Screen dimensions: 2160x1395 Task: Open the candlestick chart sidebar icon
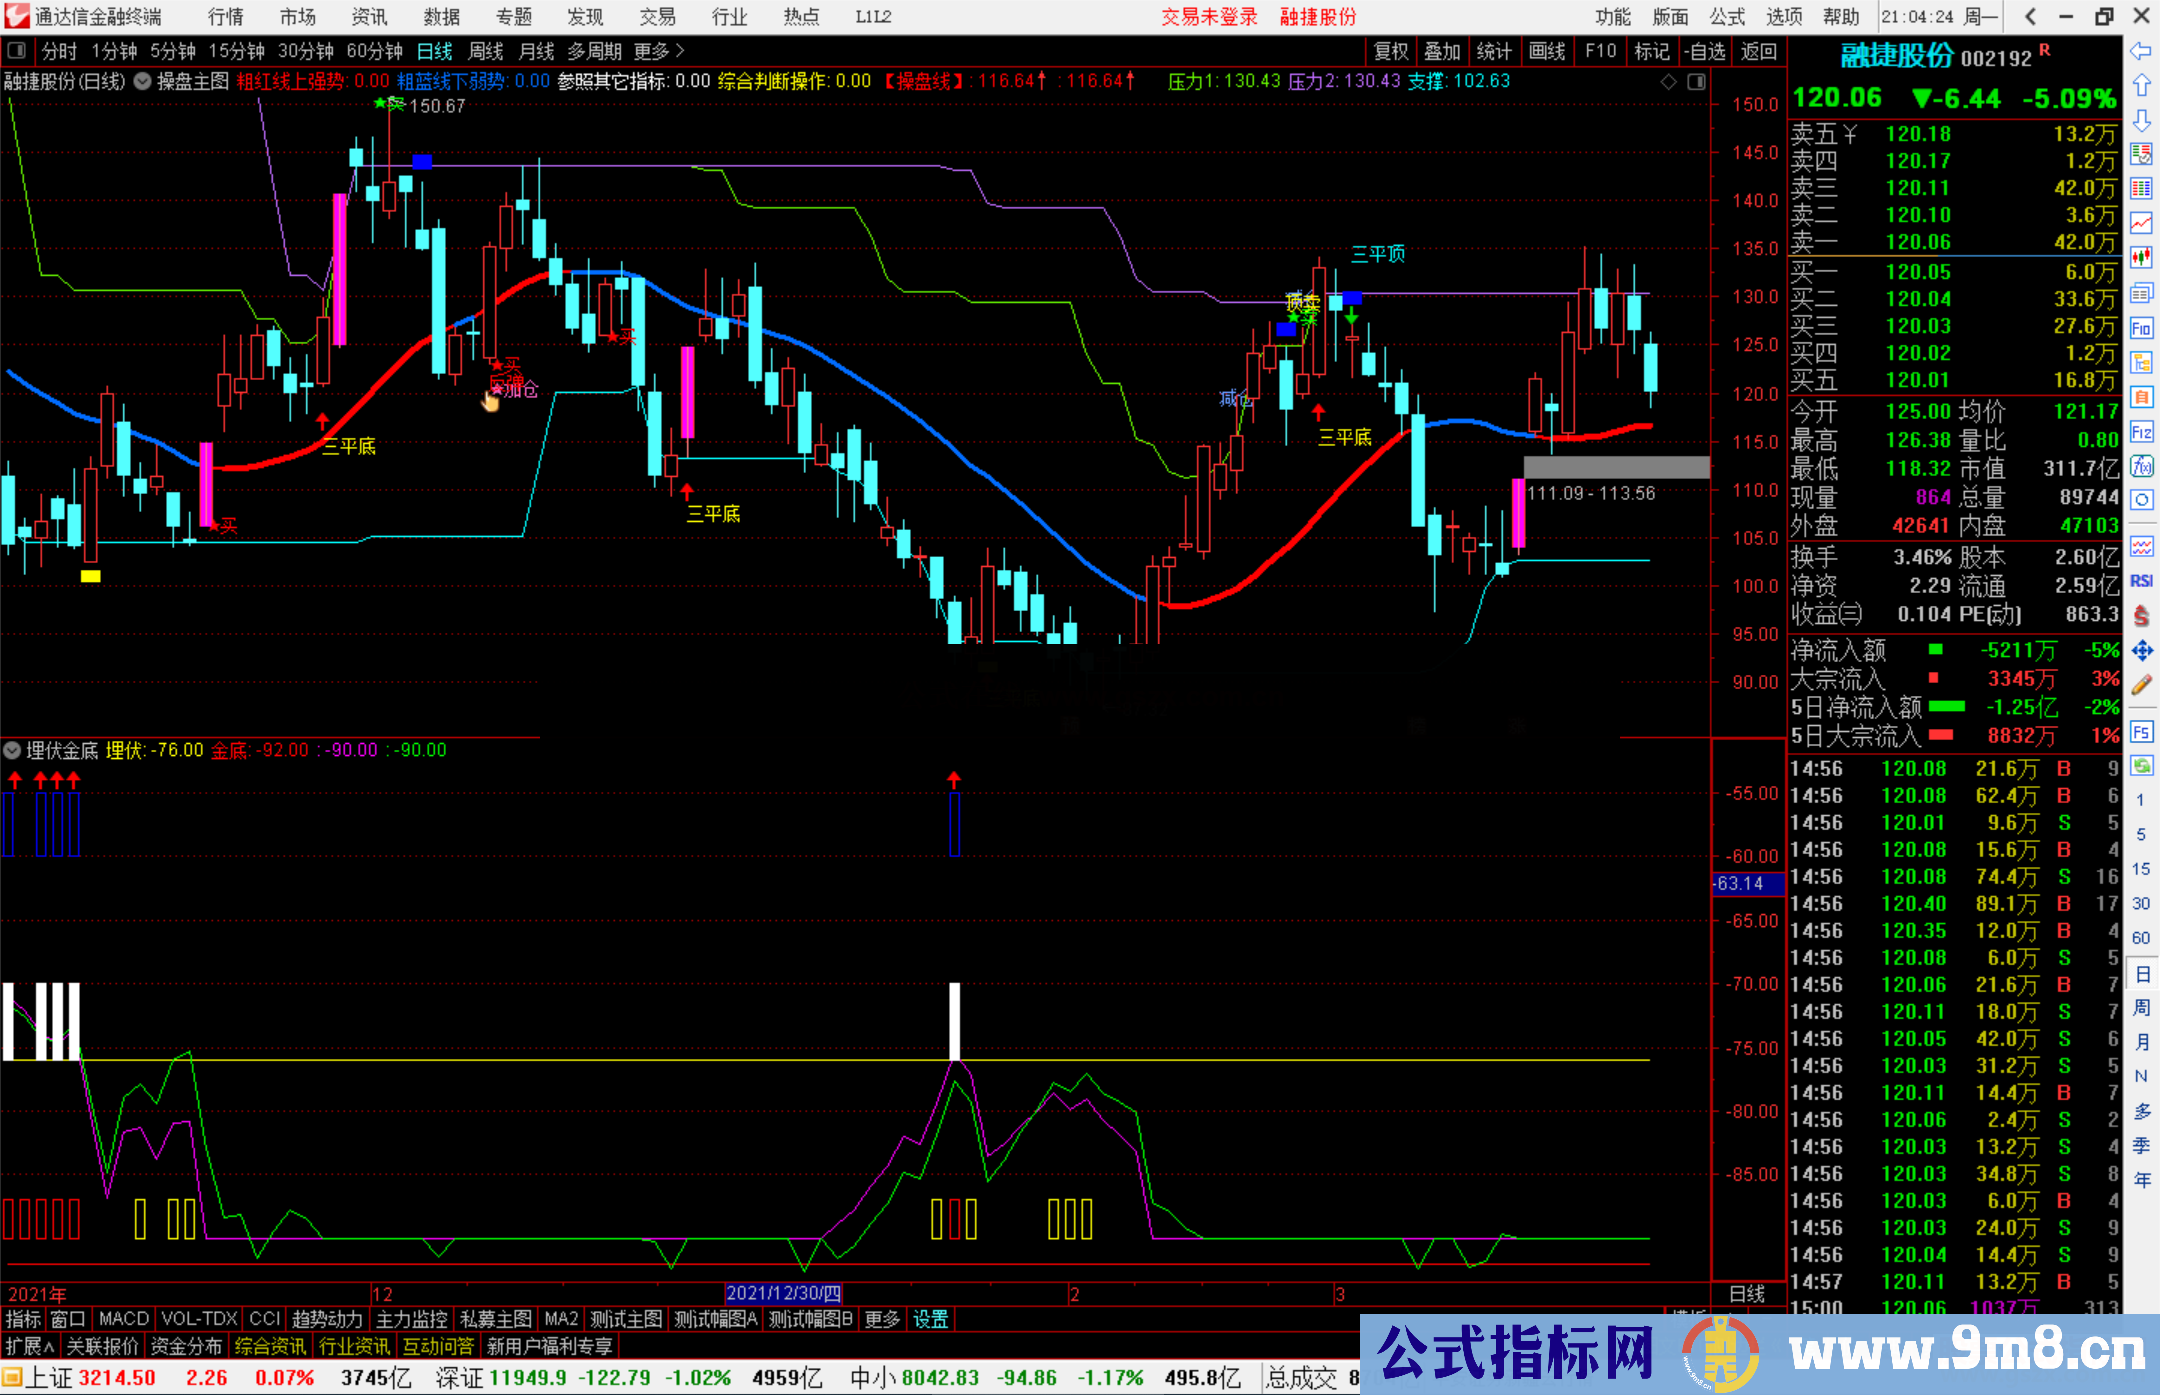pyautogui.click(x=2141, y=258)
